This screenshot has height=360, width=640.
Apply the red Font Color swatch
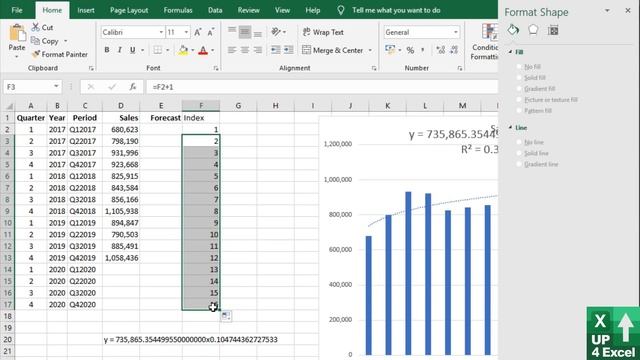[203, 50]
